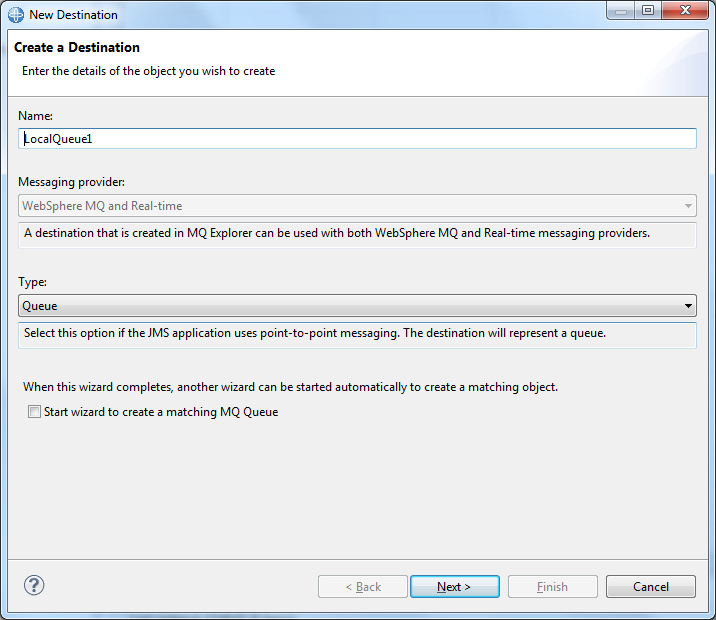This screenshot has height=620, width=716.
Task: Click the Type label above the combo box
Action: point(33,283)
